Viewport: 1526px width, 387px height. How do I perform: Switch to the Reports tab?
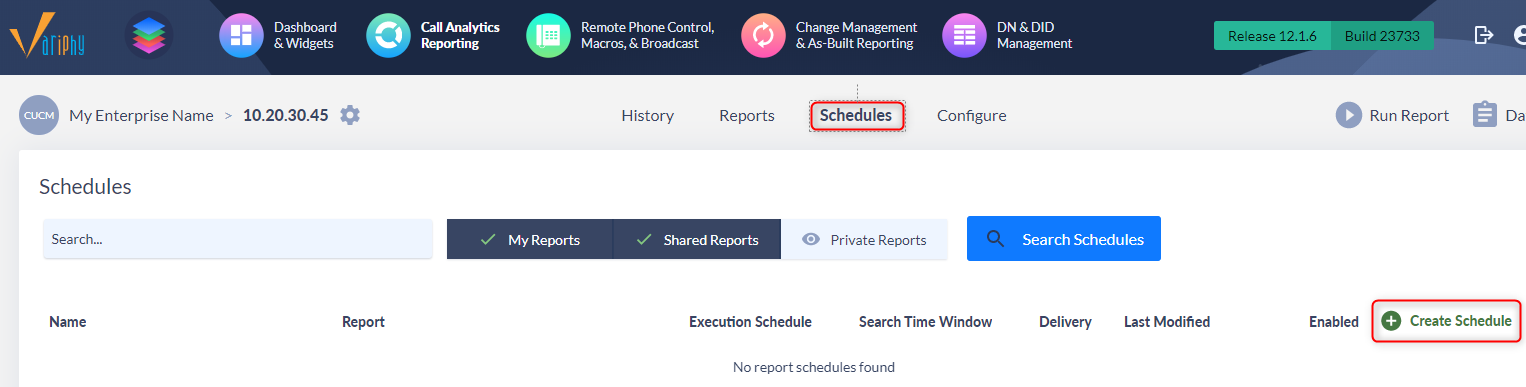tap(747, 115)
